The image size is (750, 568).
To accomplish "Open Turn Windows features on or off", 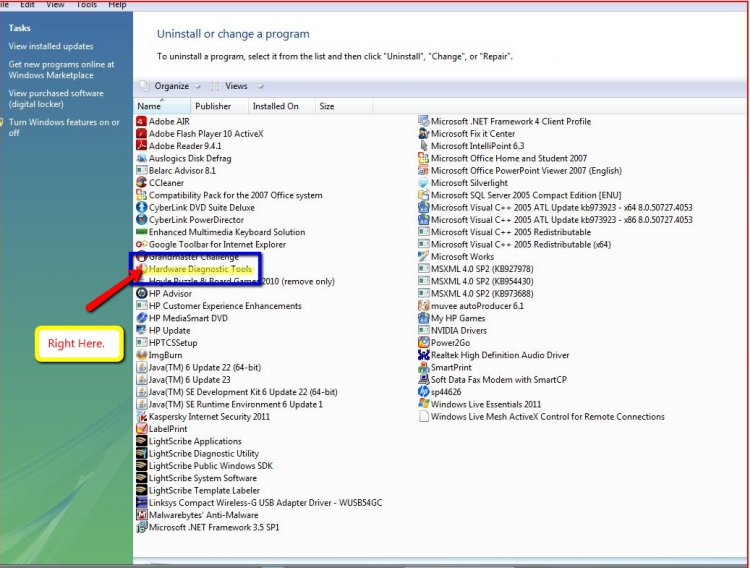I will [64, 127].
